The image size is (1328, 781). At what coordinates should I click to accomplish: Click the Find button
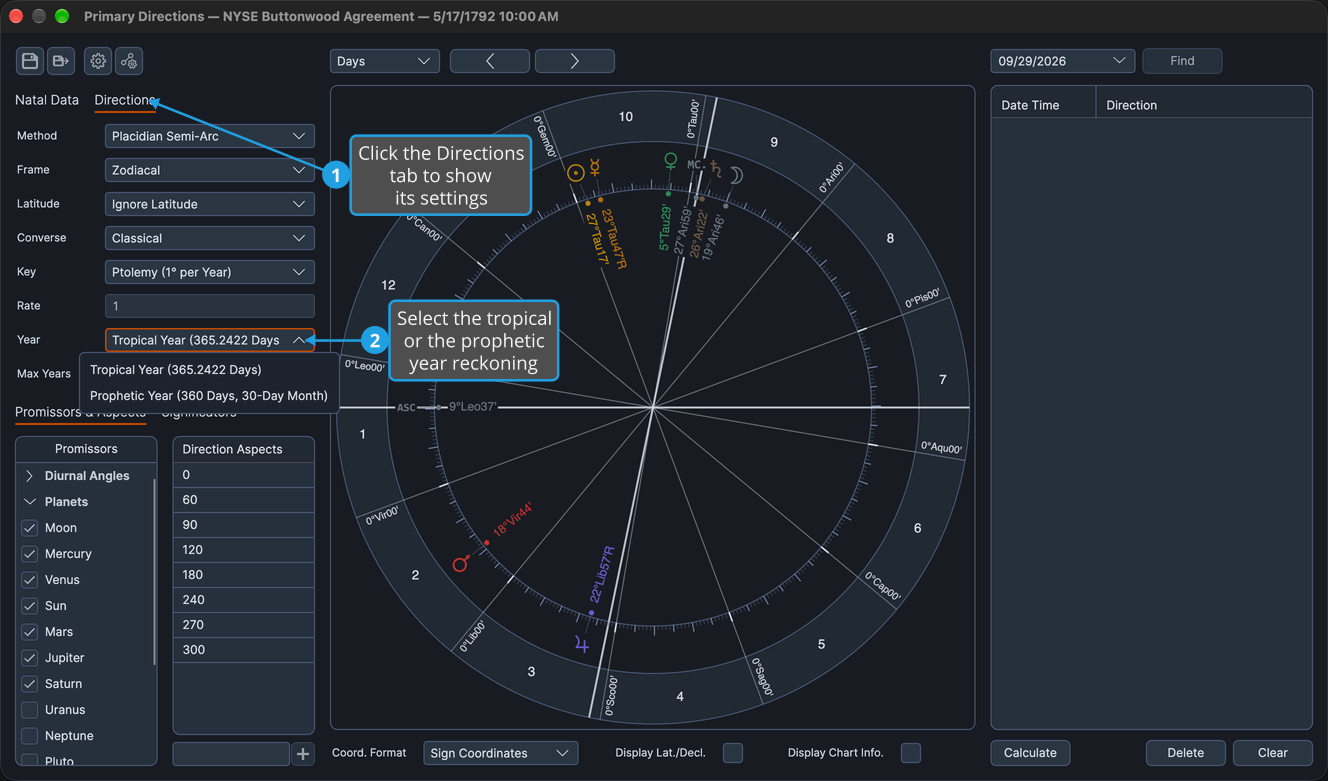point(1182,61)
